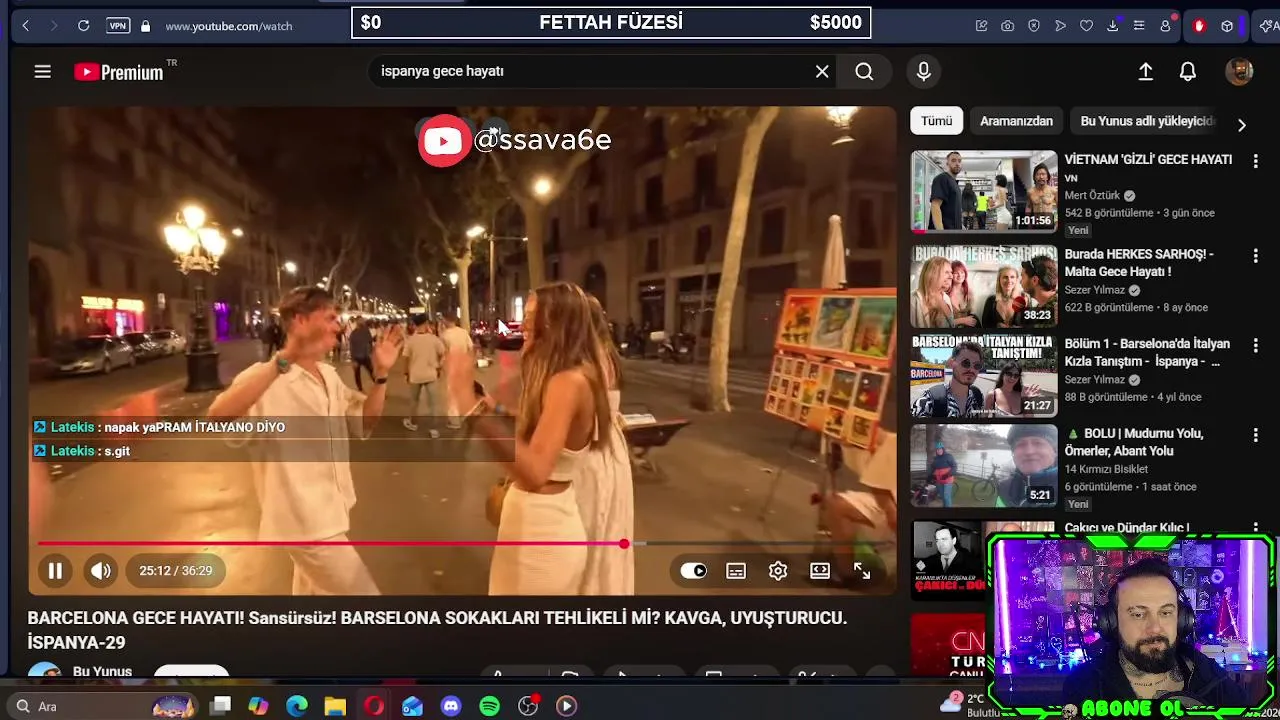1280x720 pixels.
Task: Open YouTube notifications bell
Action: pos(1188,72)
